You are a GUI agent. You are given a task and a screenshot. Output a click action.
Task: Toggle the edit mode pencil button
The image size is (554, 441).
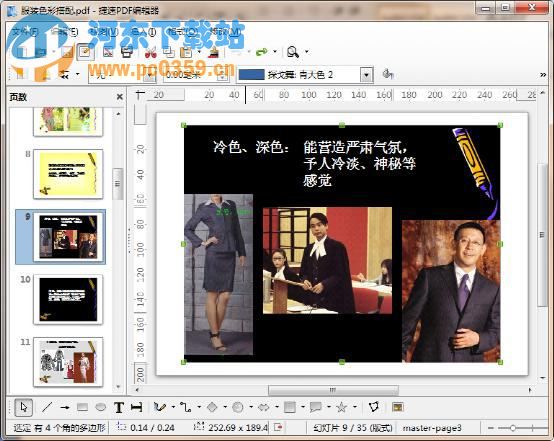coord(85,52)
